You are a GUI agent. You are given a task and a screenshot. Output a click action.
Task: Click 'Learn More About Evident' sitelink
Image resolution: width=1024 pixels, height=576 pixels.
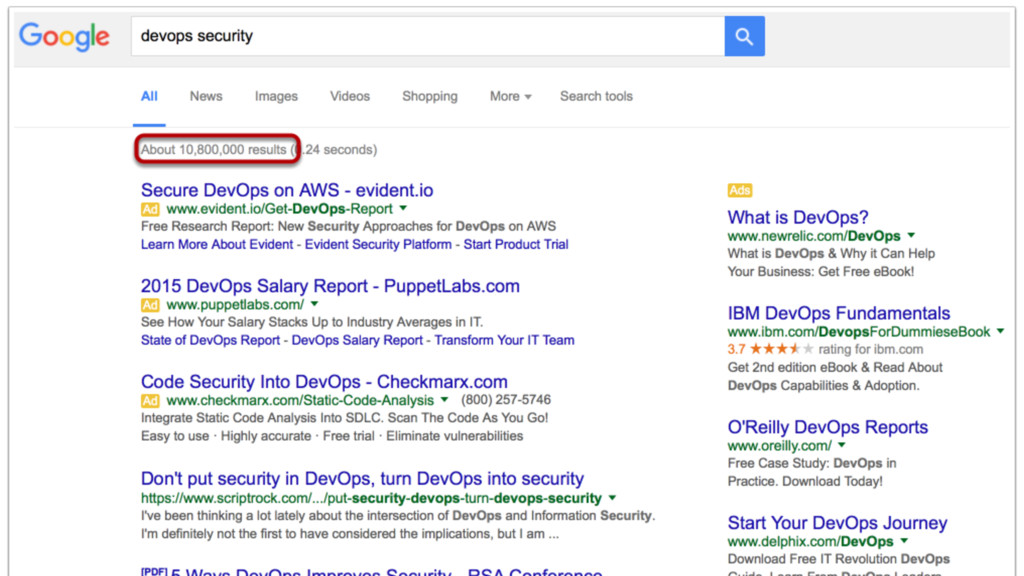217,244
